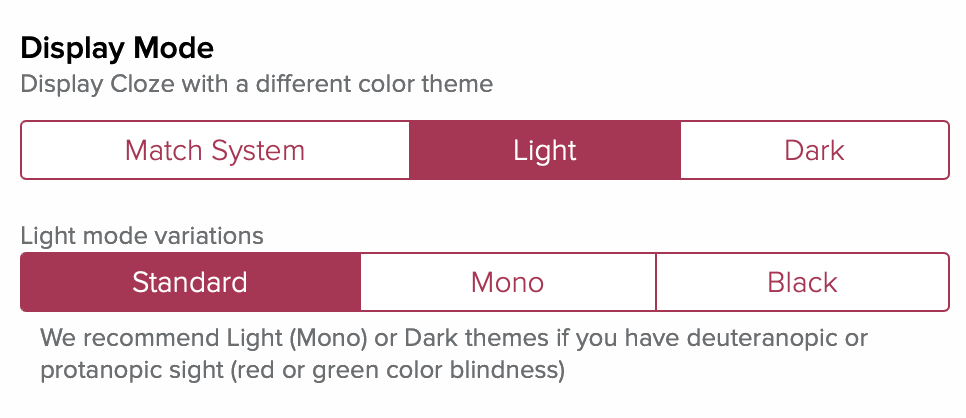Switch display mode to Light

[545, 150]
